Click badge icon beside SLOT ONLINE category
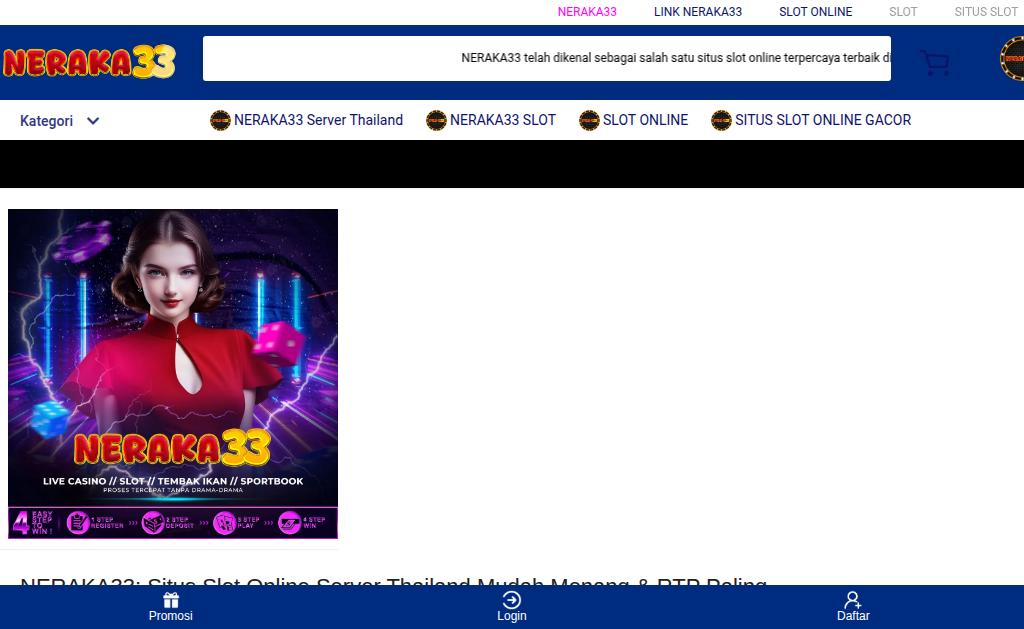 click(x=589, y=120)
